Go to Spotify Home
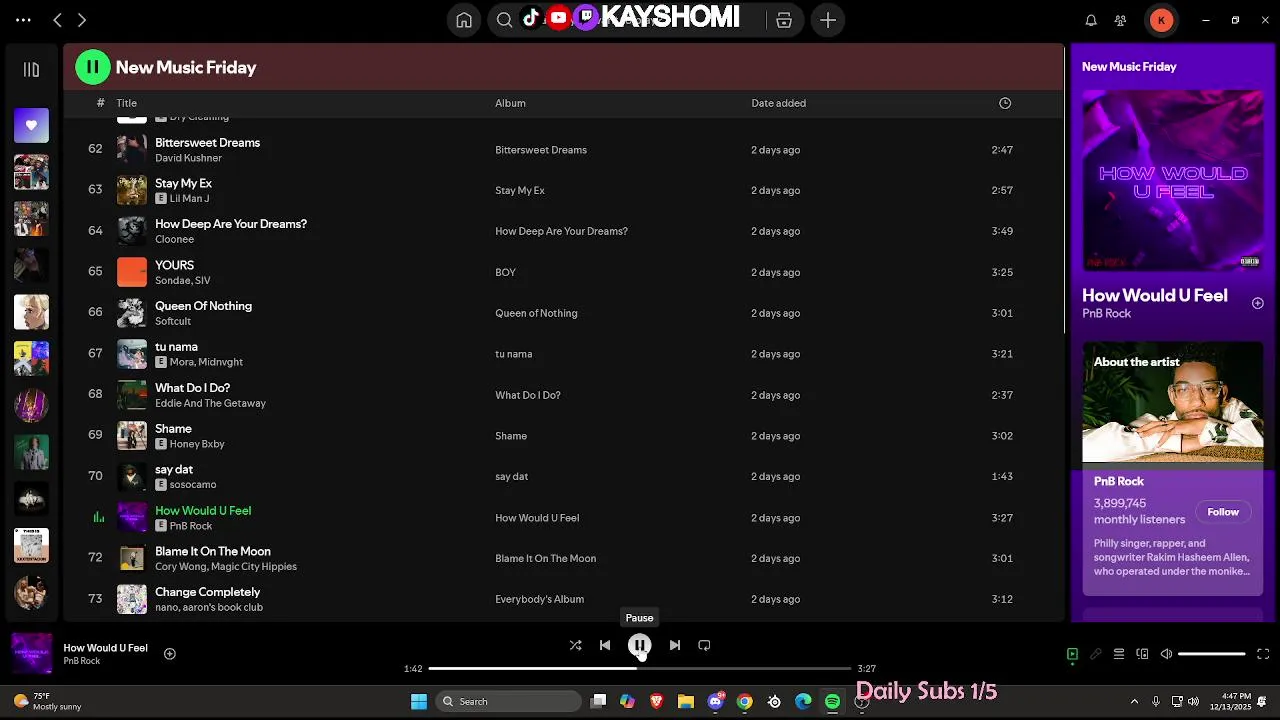 click(x=464, y=20)
